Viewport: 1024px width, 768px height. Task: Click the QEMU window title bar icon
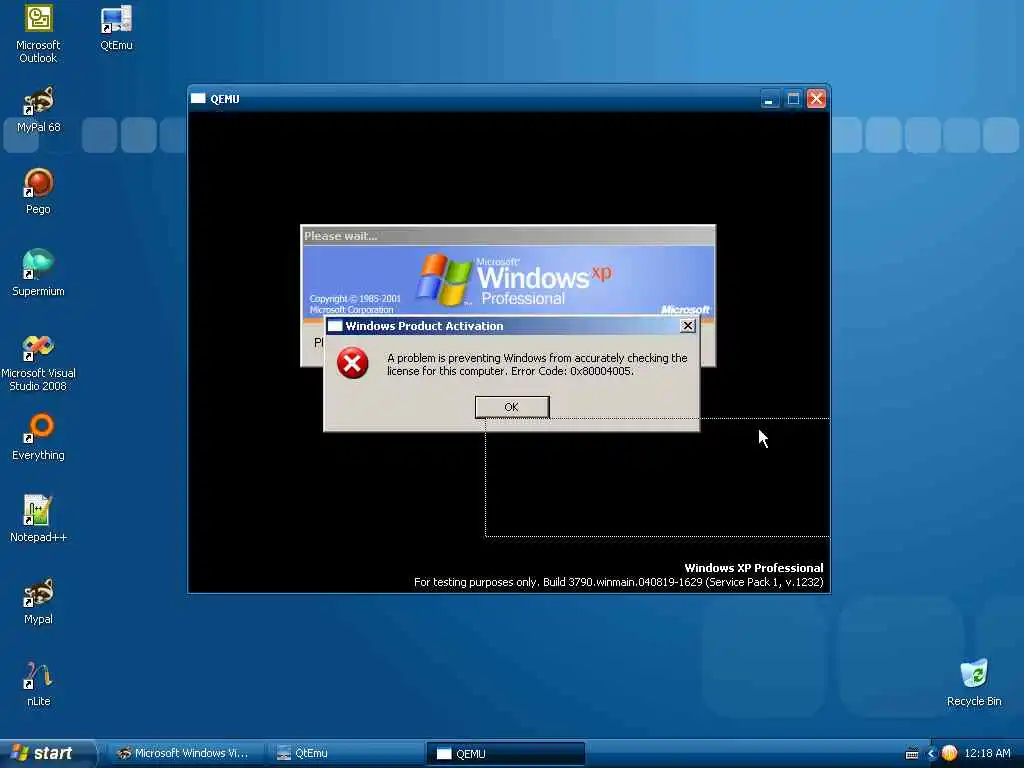tap(198, 99)
